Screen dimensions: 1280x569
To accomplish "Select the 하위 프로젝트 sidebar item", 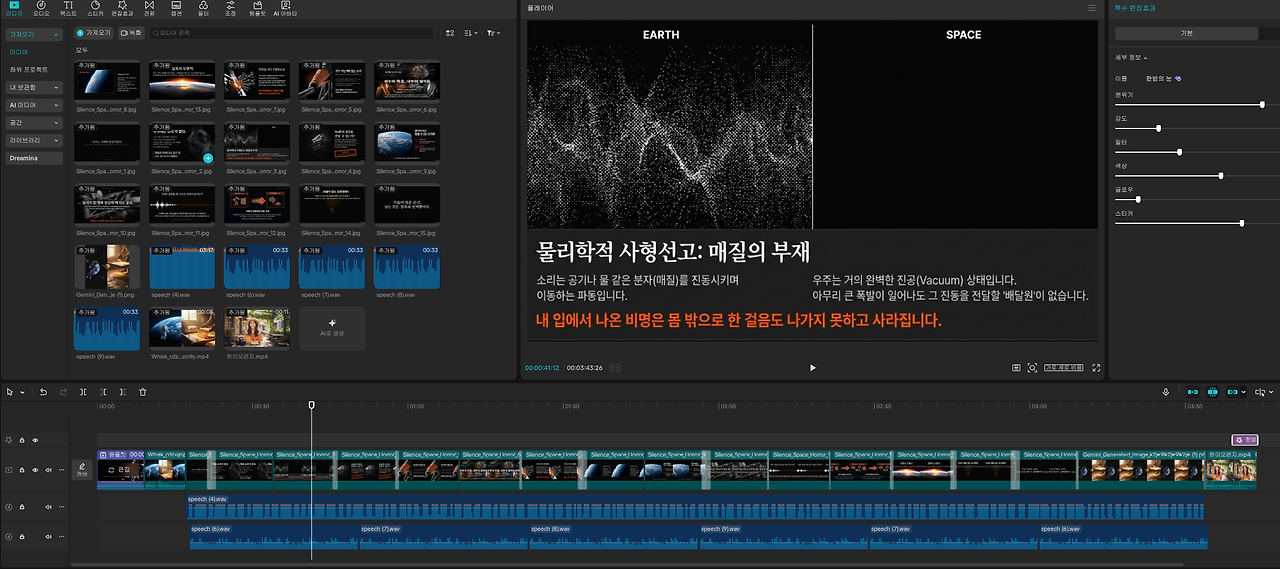I will pyautogui.click(x=28, y=69).
